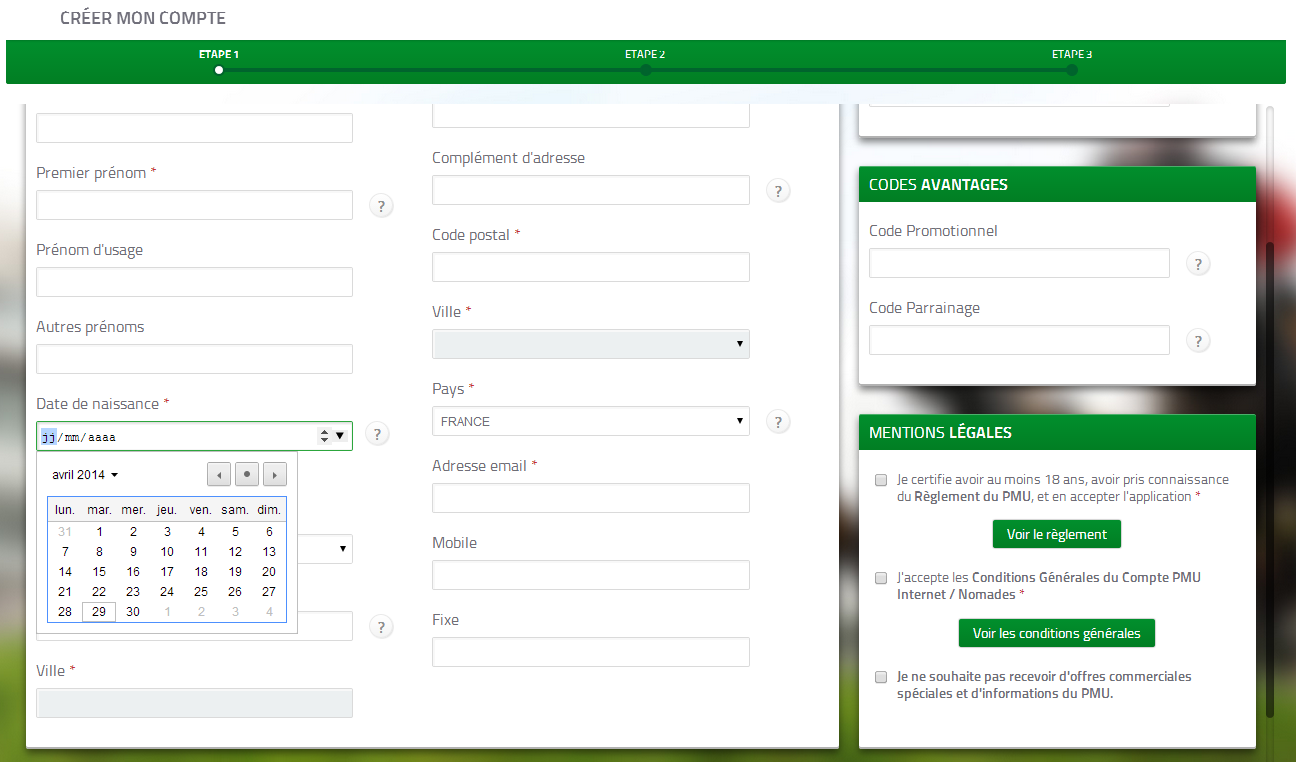The height and width of the screenshot is (762, 1296).
Task: Click help icon beside Date de naissance
Action: tap(376, 434)
